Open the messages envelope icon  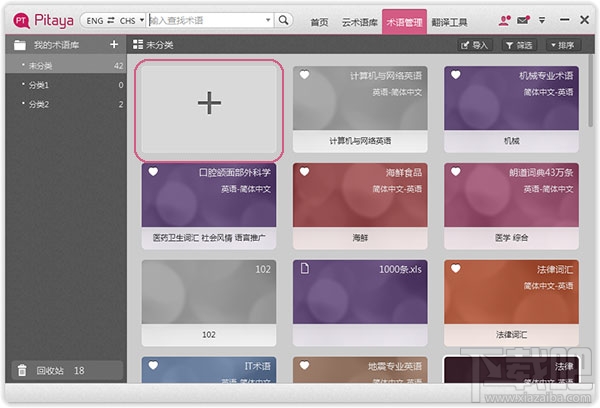point(523,20)
